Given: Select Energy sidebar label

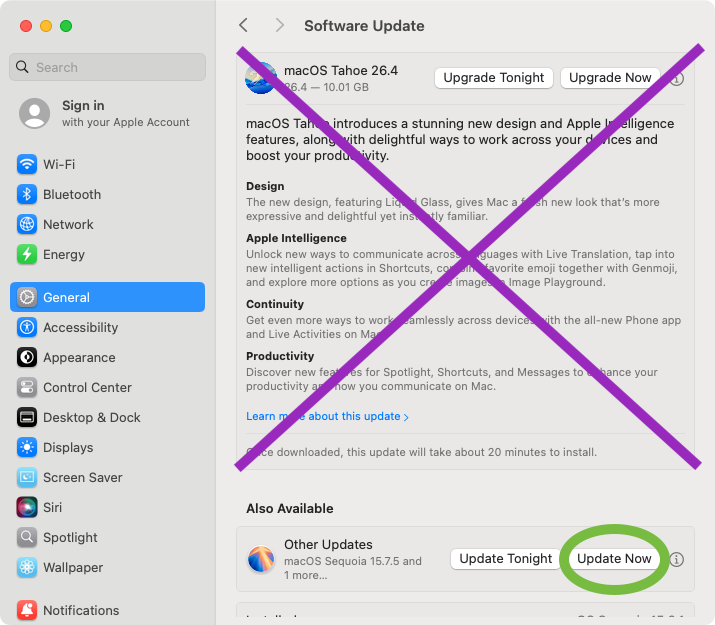Looking at the screenshot, I should coord(64,254).
